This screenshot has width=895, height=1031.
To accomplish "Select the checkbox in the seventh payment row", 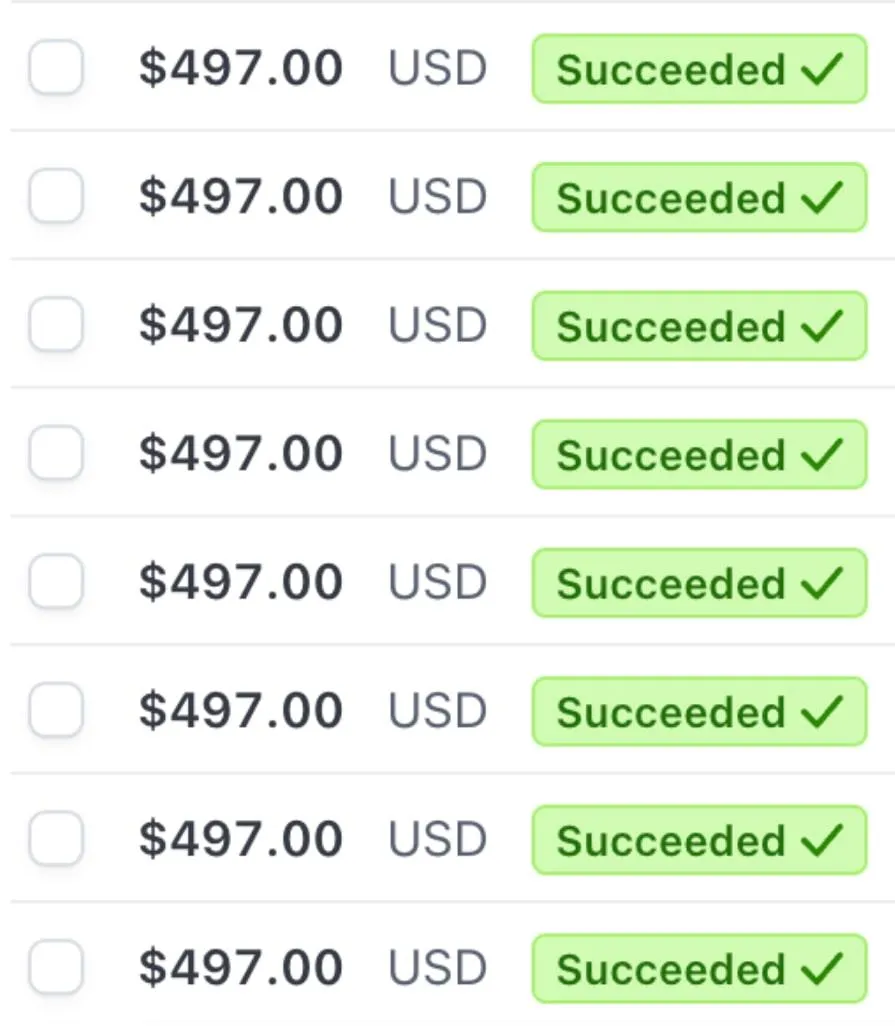I will pyautogui.click(x=56, y=838).
